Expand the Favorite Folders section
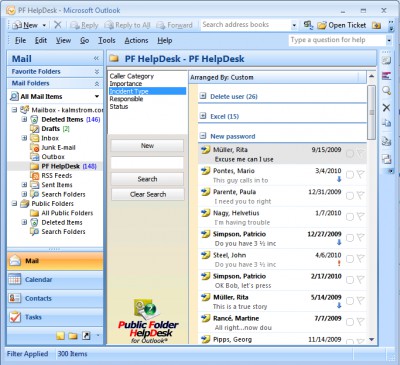The image size is (400, 365). 97,72
